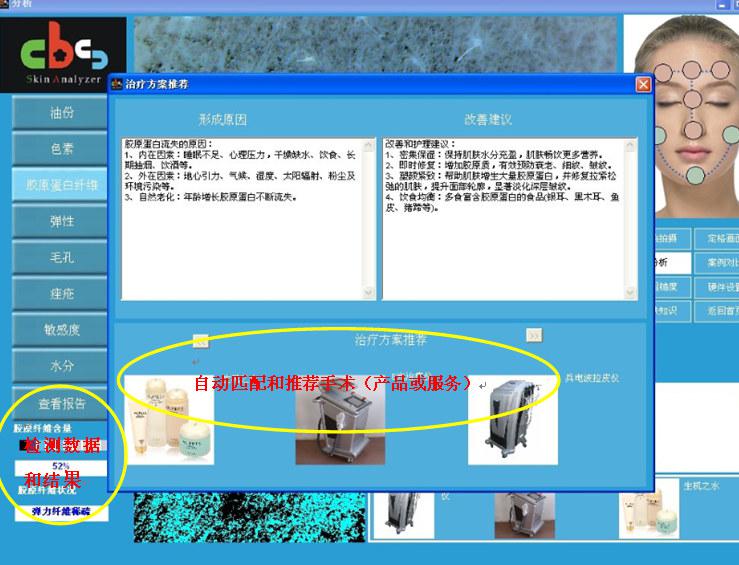Open the 敏感度 analysis

[62, 330]
